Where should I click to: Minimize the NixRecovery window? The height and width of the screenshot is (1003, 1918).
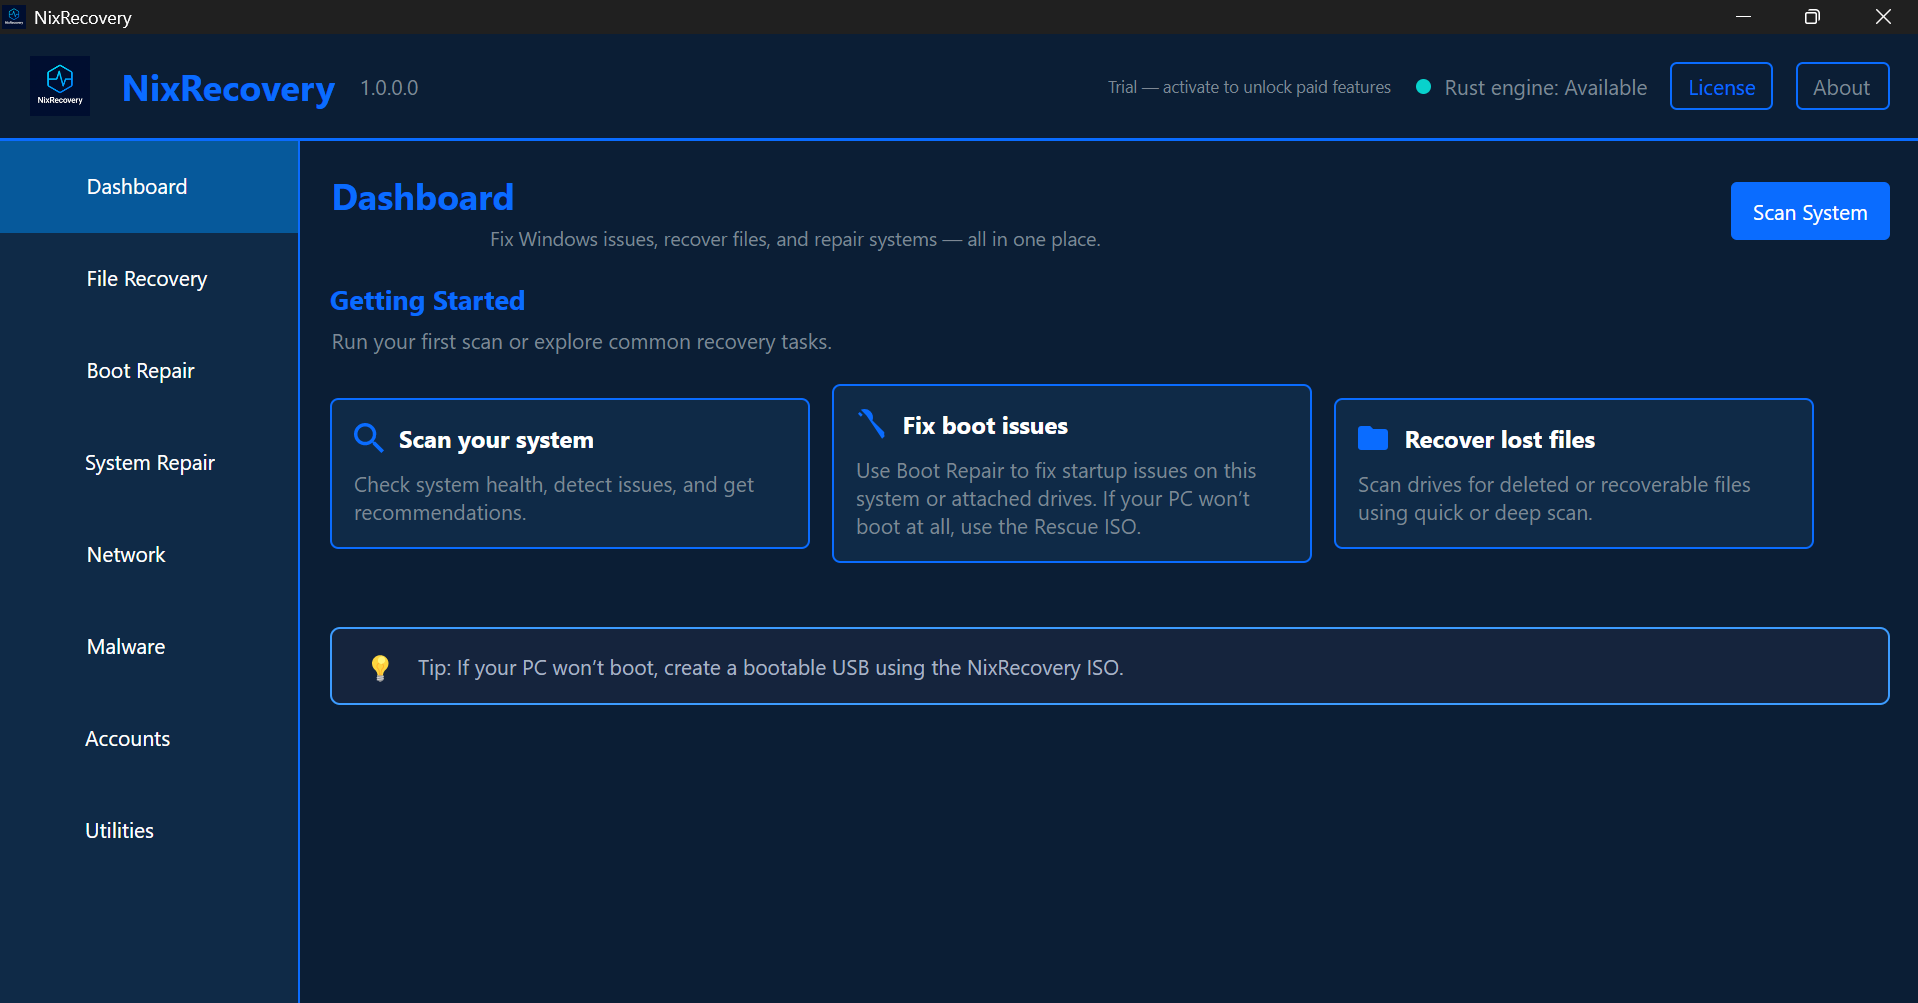1743,17
